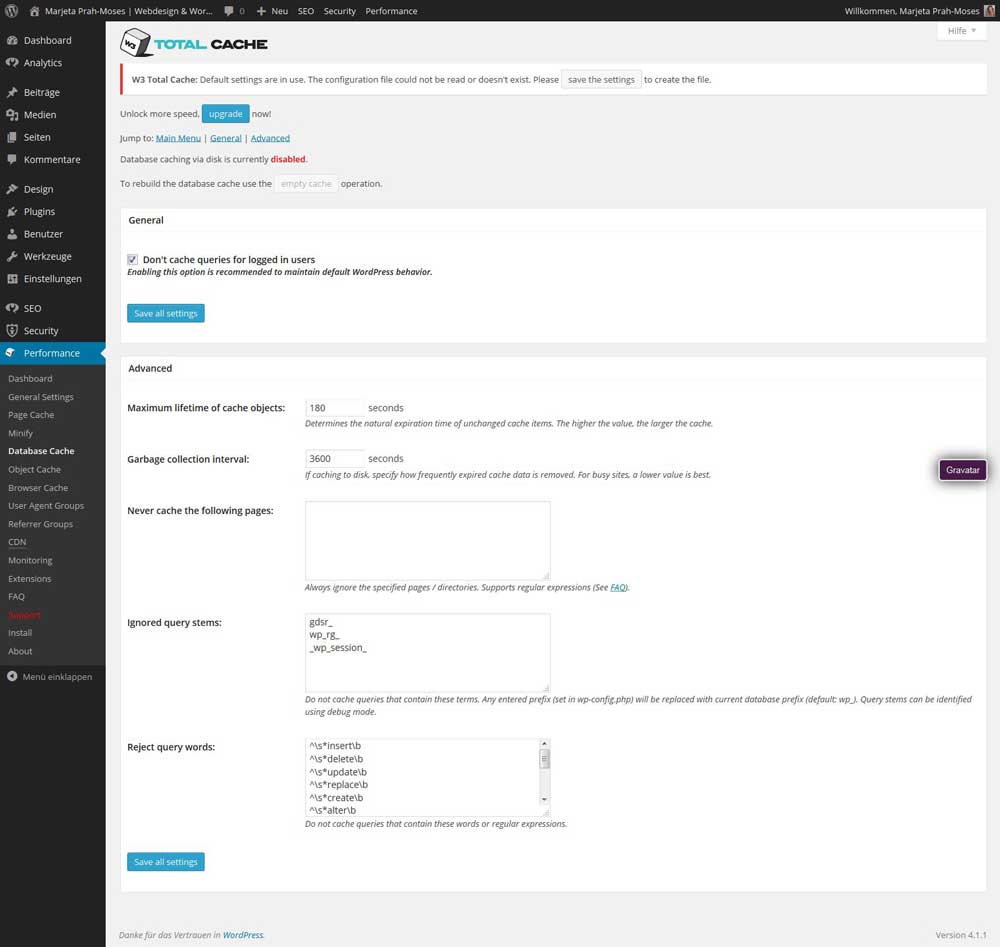Click the Willkommen, Marjeta Prah-Moses account menu
The height and width of the screenshot is (947, 1000).
pos(918,11)
